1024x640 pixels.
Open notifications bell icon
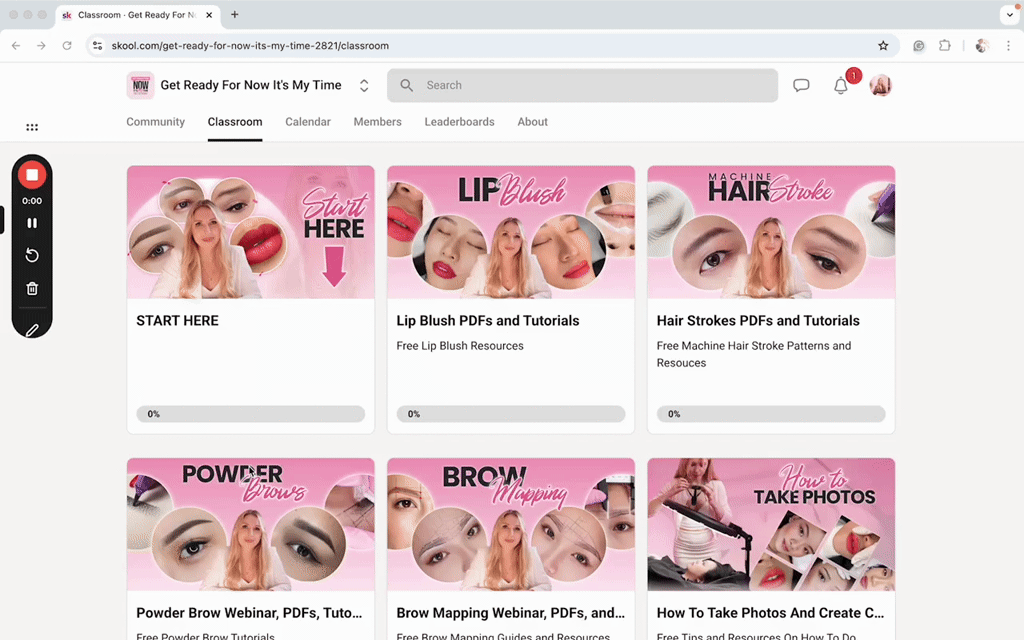point(841,86)
